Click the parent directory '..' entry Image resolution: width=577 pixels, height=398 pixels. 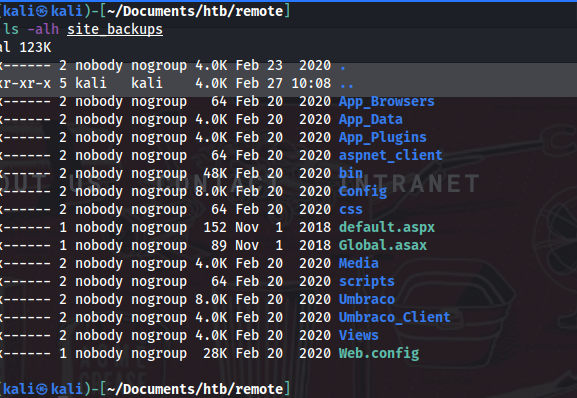coord(347,85)
